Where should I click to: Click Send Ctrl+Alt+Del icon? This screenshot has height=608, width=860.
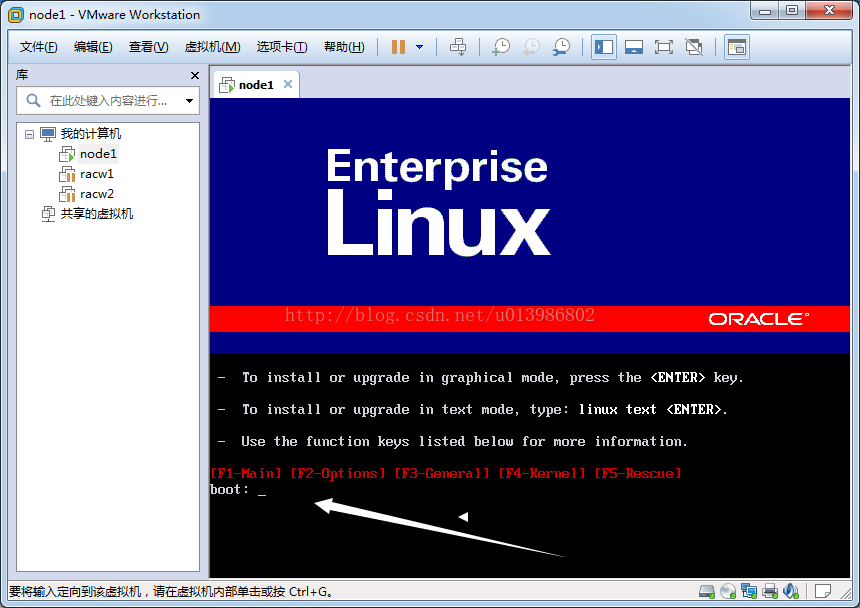458,47
